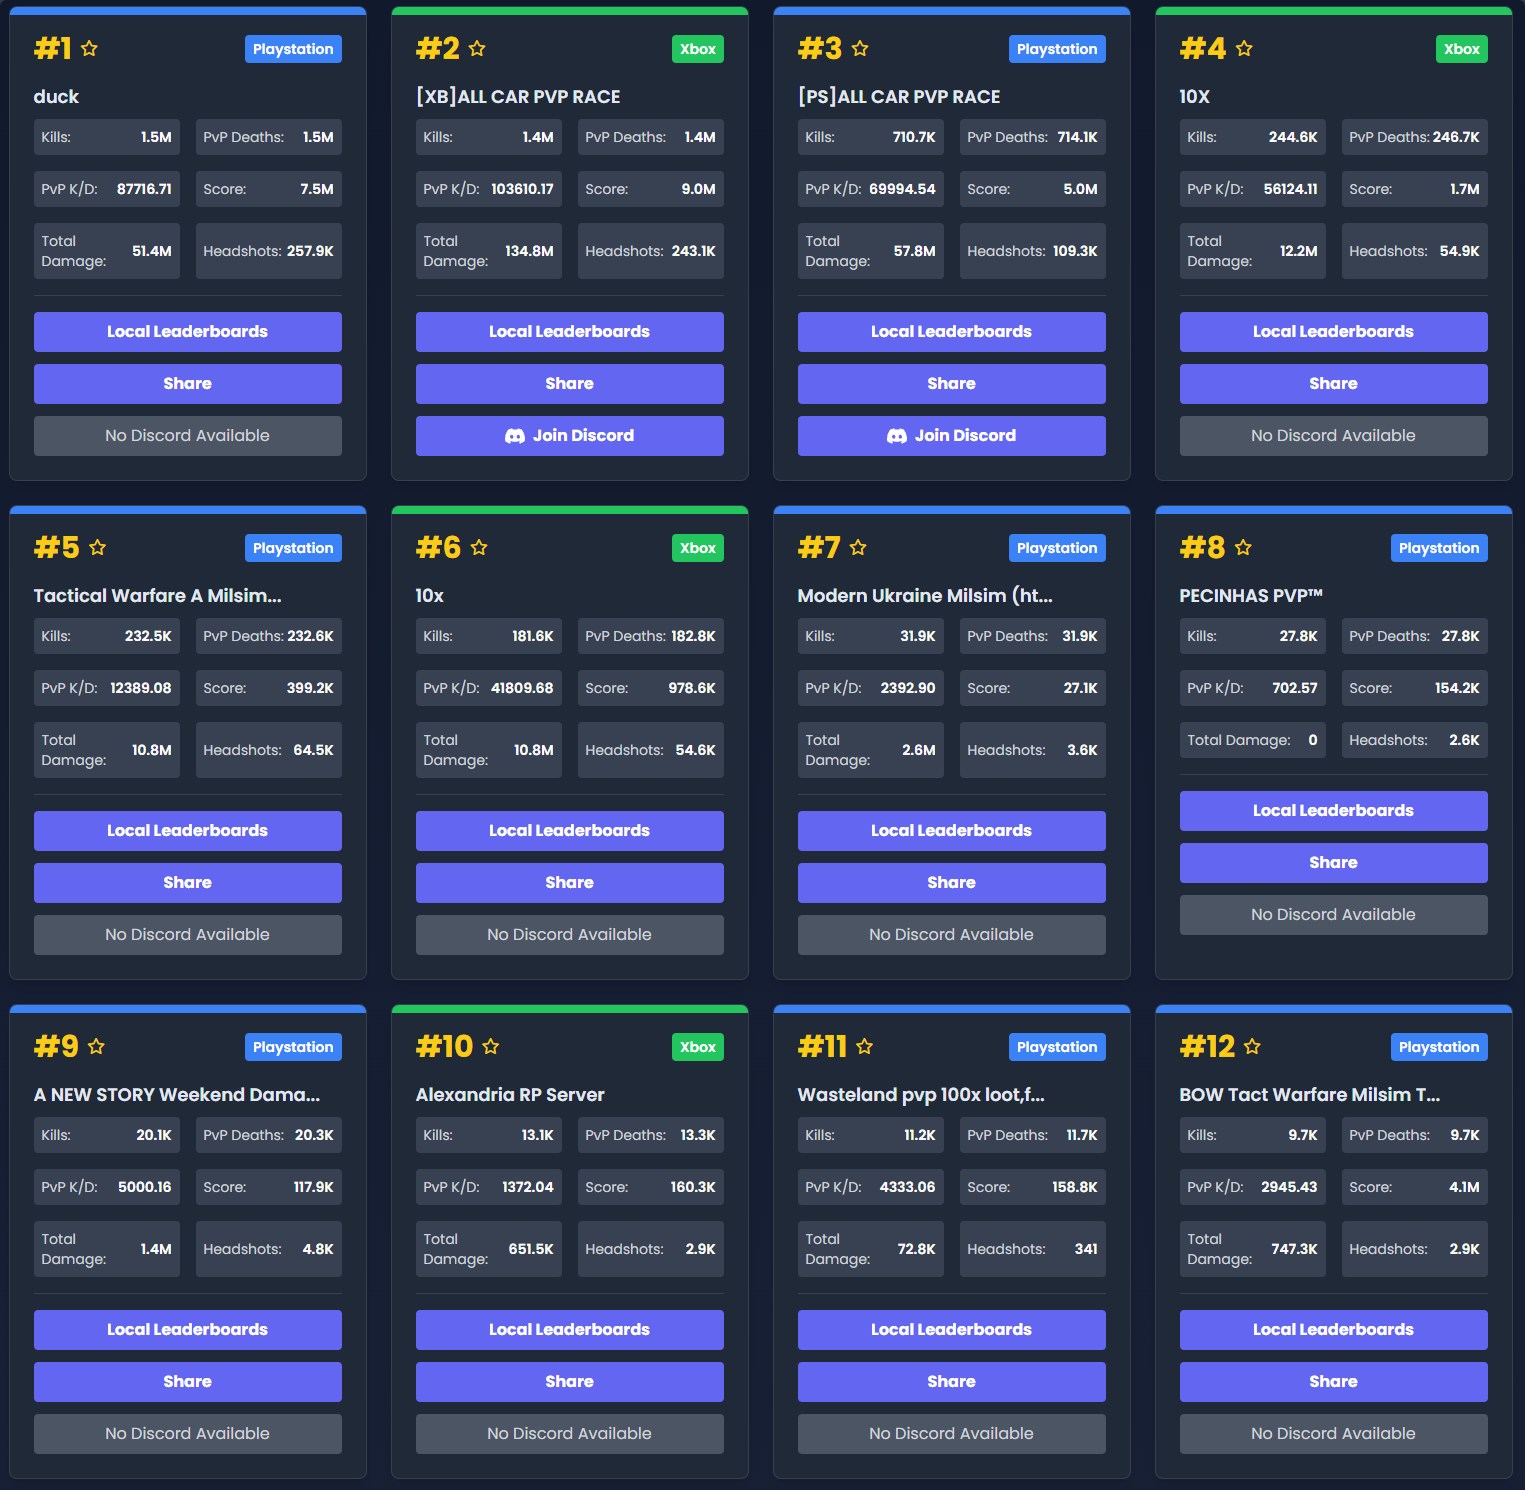The image size is (1525, 1490).
Task: Star the #10 Alexandria RP Server
Action: pyautogui.click(x=491, y=1046)
